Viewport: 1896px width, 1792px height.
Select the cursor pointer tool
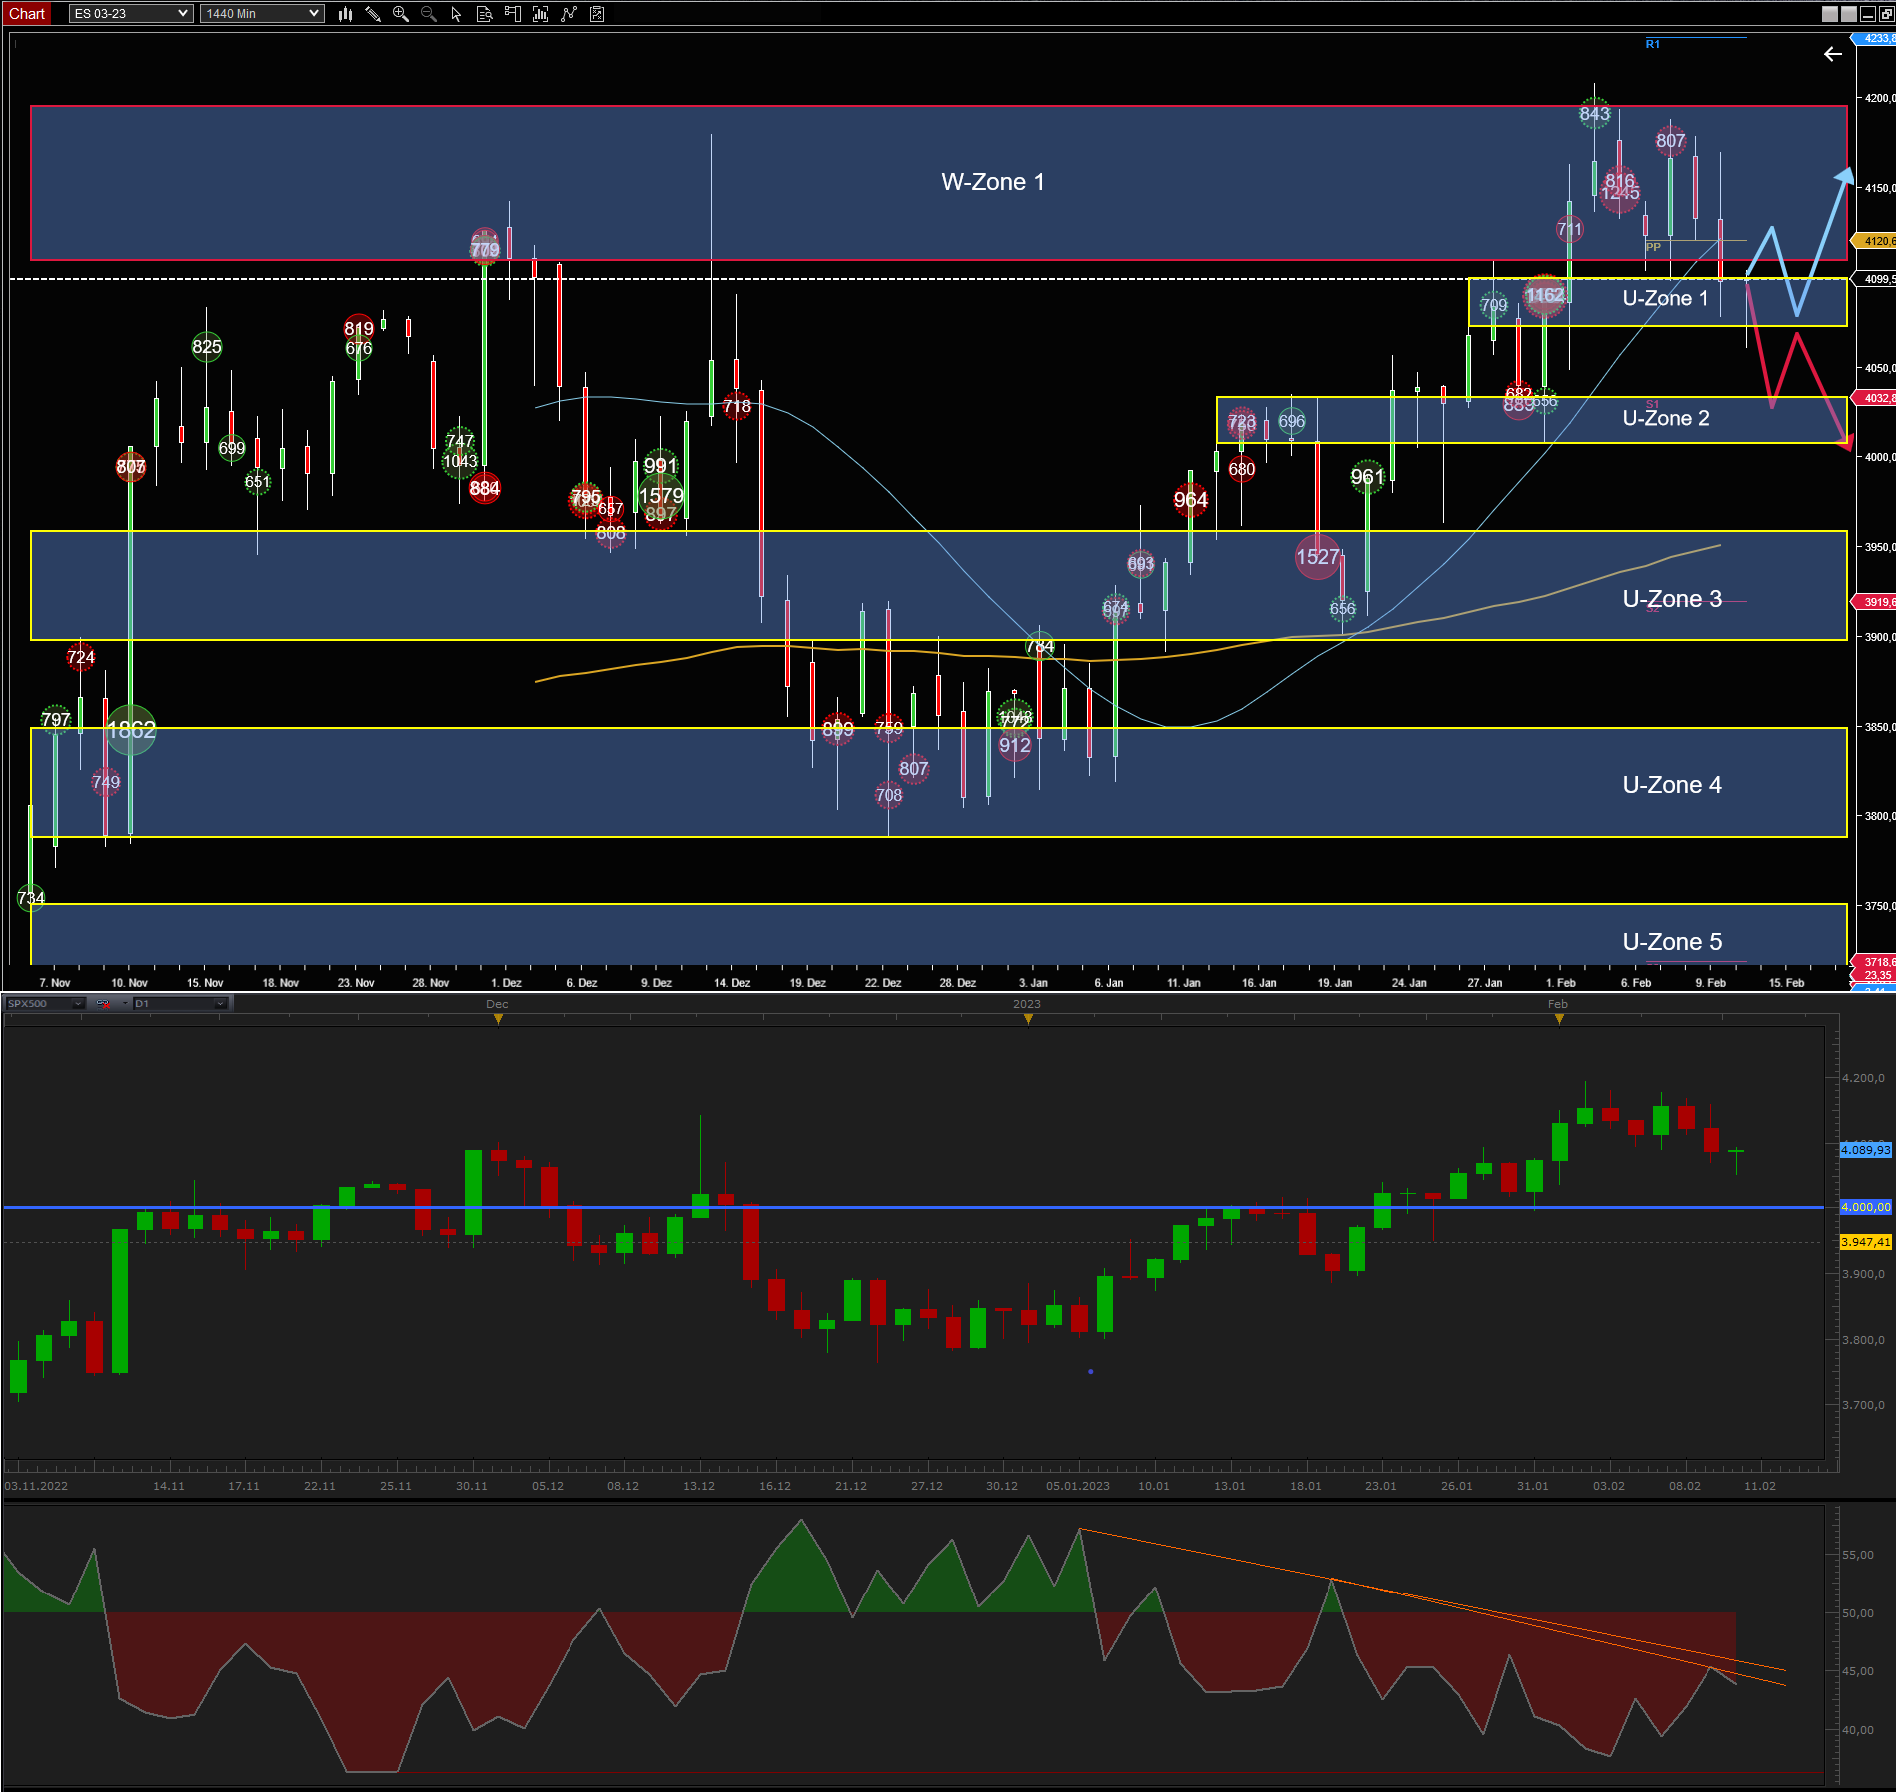(456, 14)
